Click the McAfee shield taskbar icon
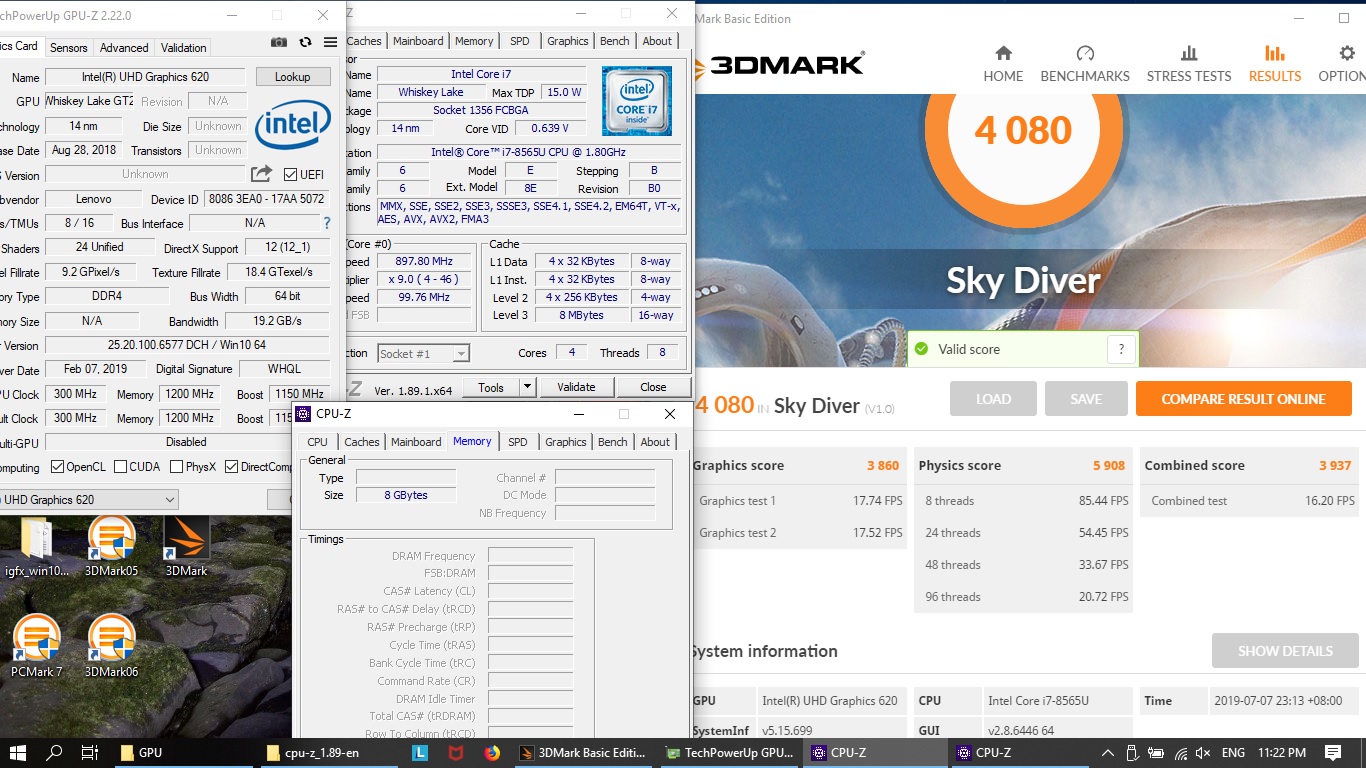The width and height of the screenshot is (1366, 768). point(456,753)
